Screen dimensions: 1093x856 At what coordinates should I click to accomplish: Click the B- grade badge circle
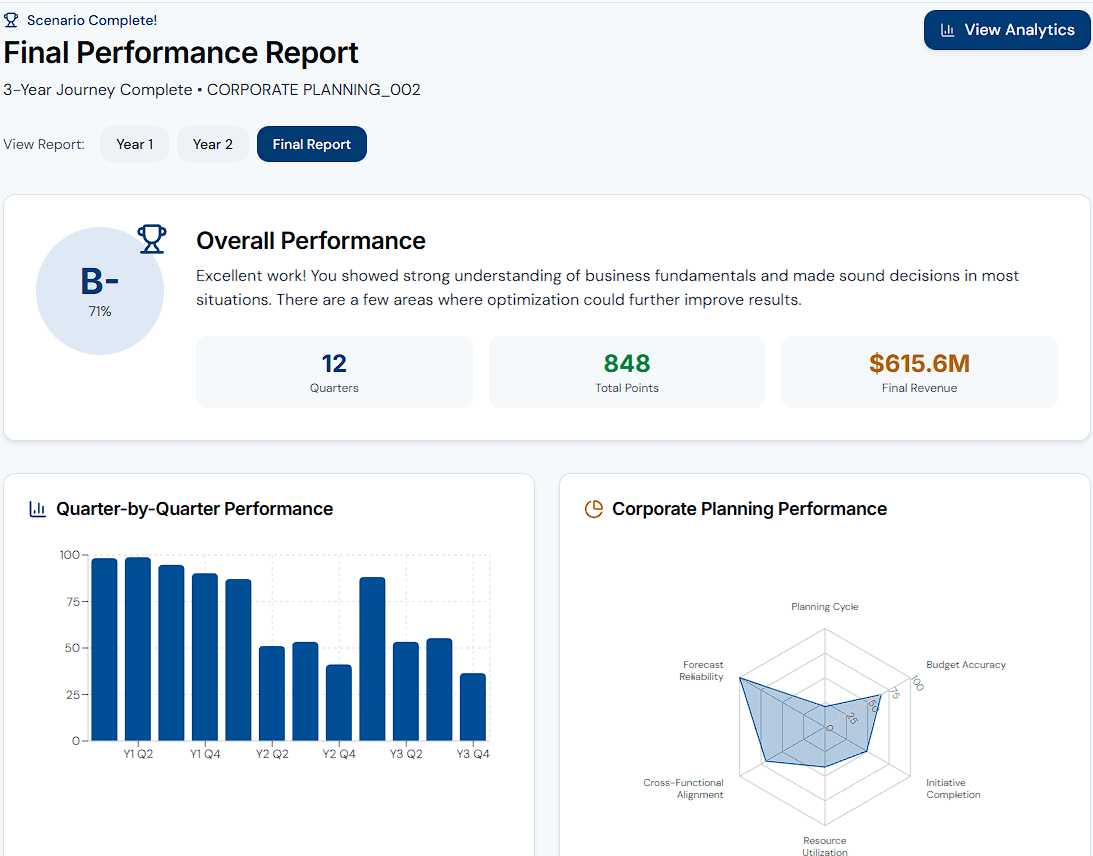click(100, 290)
